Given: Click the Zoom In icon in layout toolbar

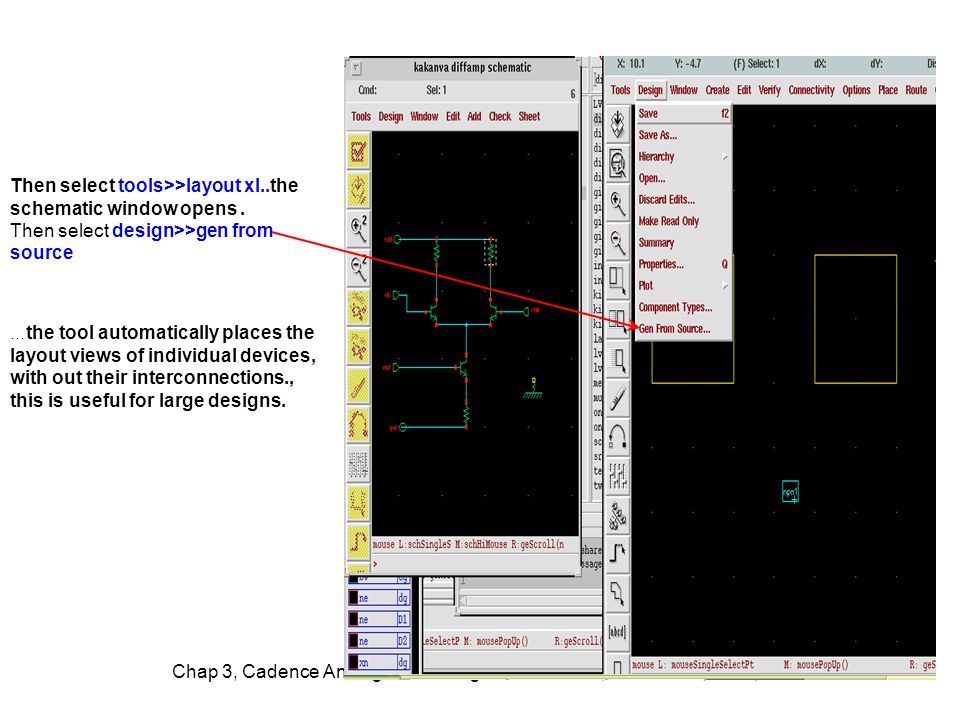Looking at the screenshot, I should tap(618, 203).
